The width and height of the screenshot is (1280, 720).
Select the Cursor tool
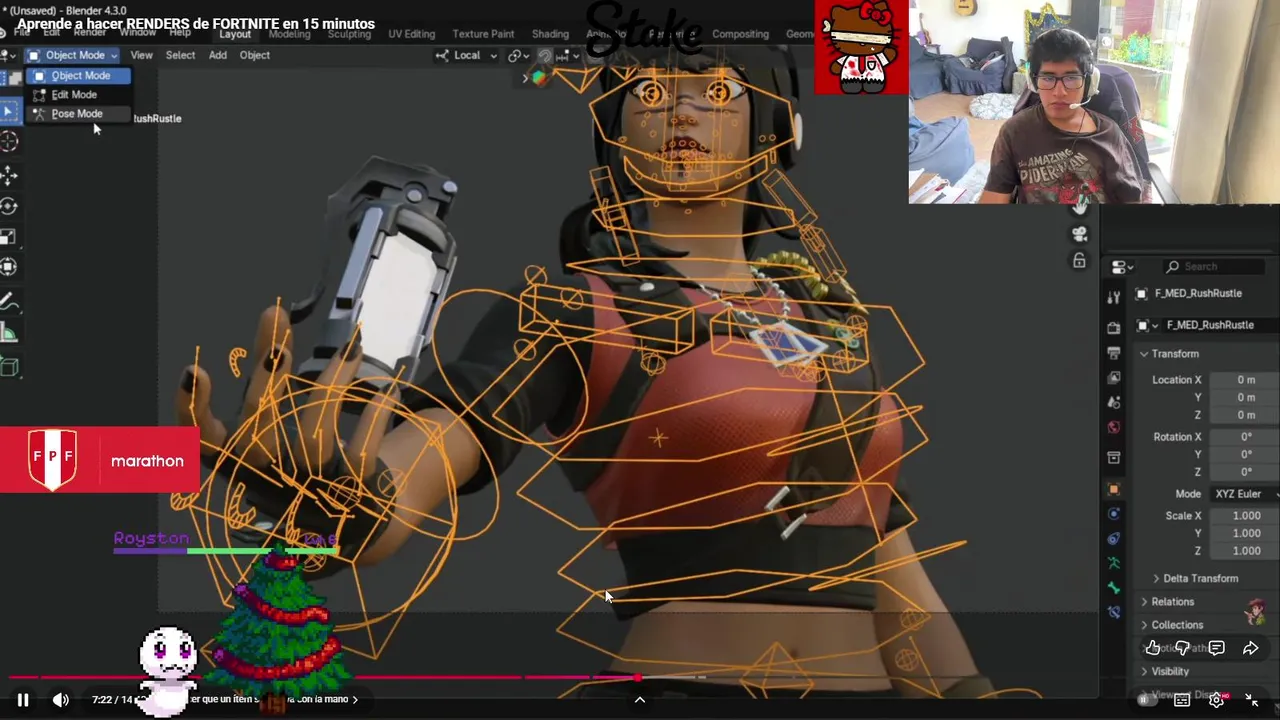coord(9,142)
